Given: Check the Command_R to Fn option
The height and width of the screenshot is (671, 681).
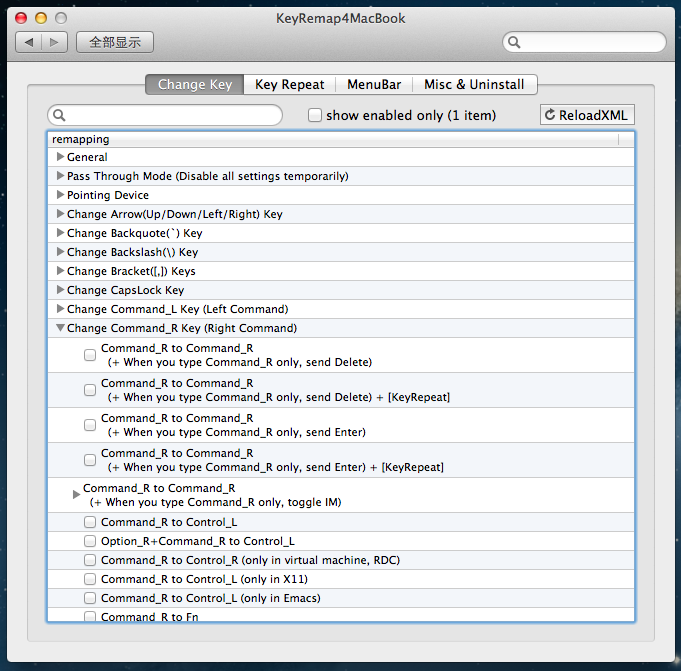Looking at the screenshot, I should [x=90, y=616].
